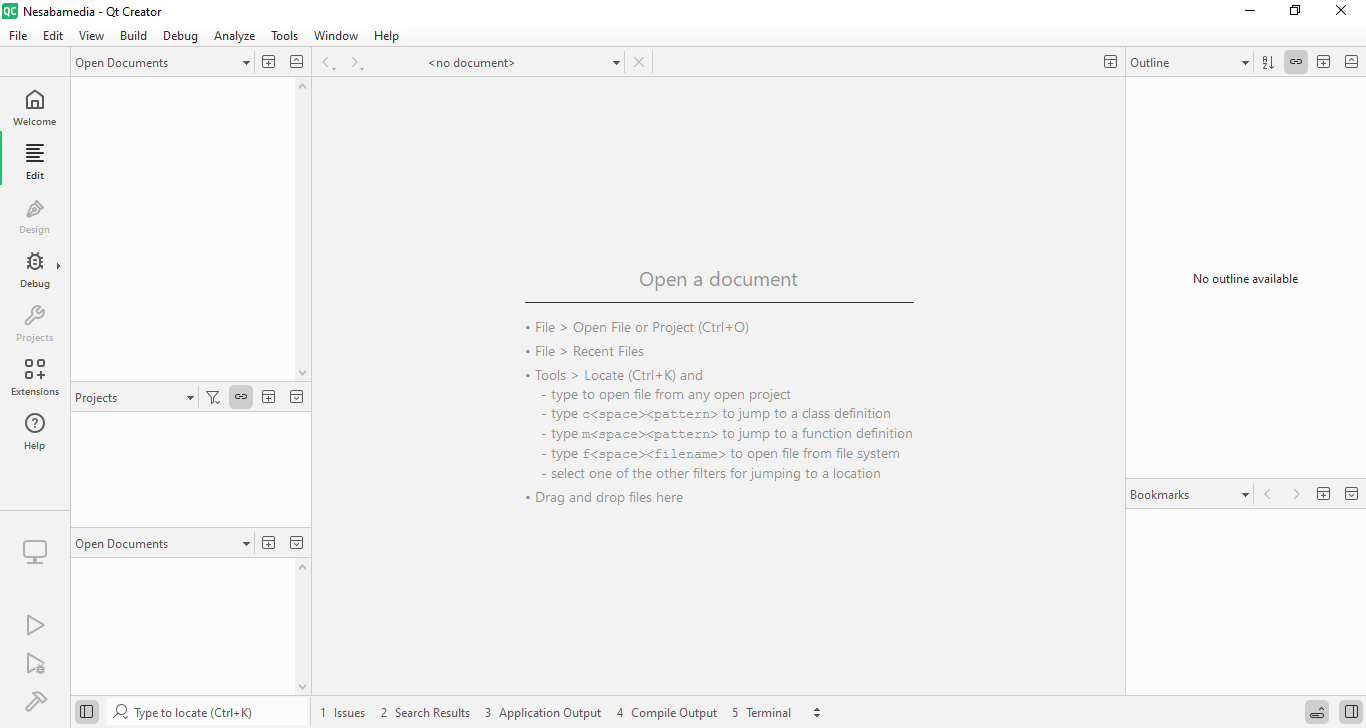This screenshot has width=1366, height=728.
Task: Click the Projects filter tree funnel icon
Action: coord(213,397)
